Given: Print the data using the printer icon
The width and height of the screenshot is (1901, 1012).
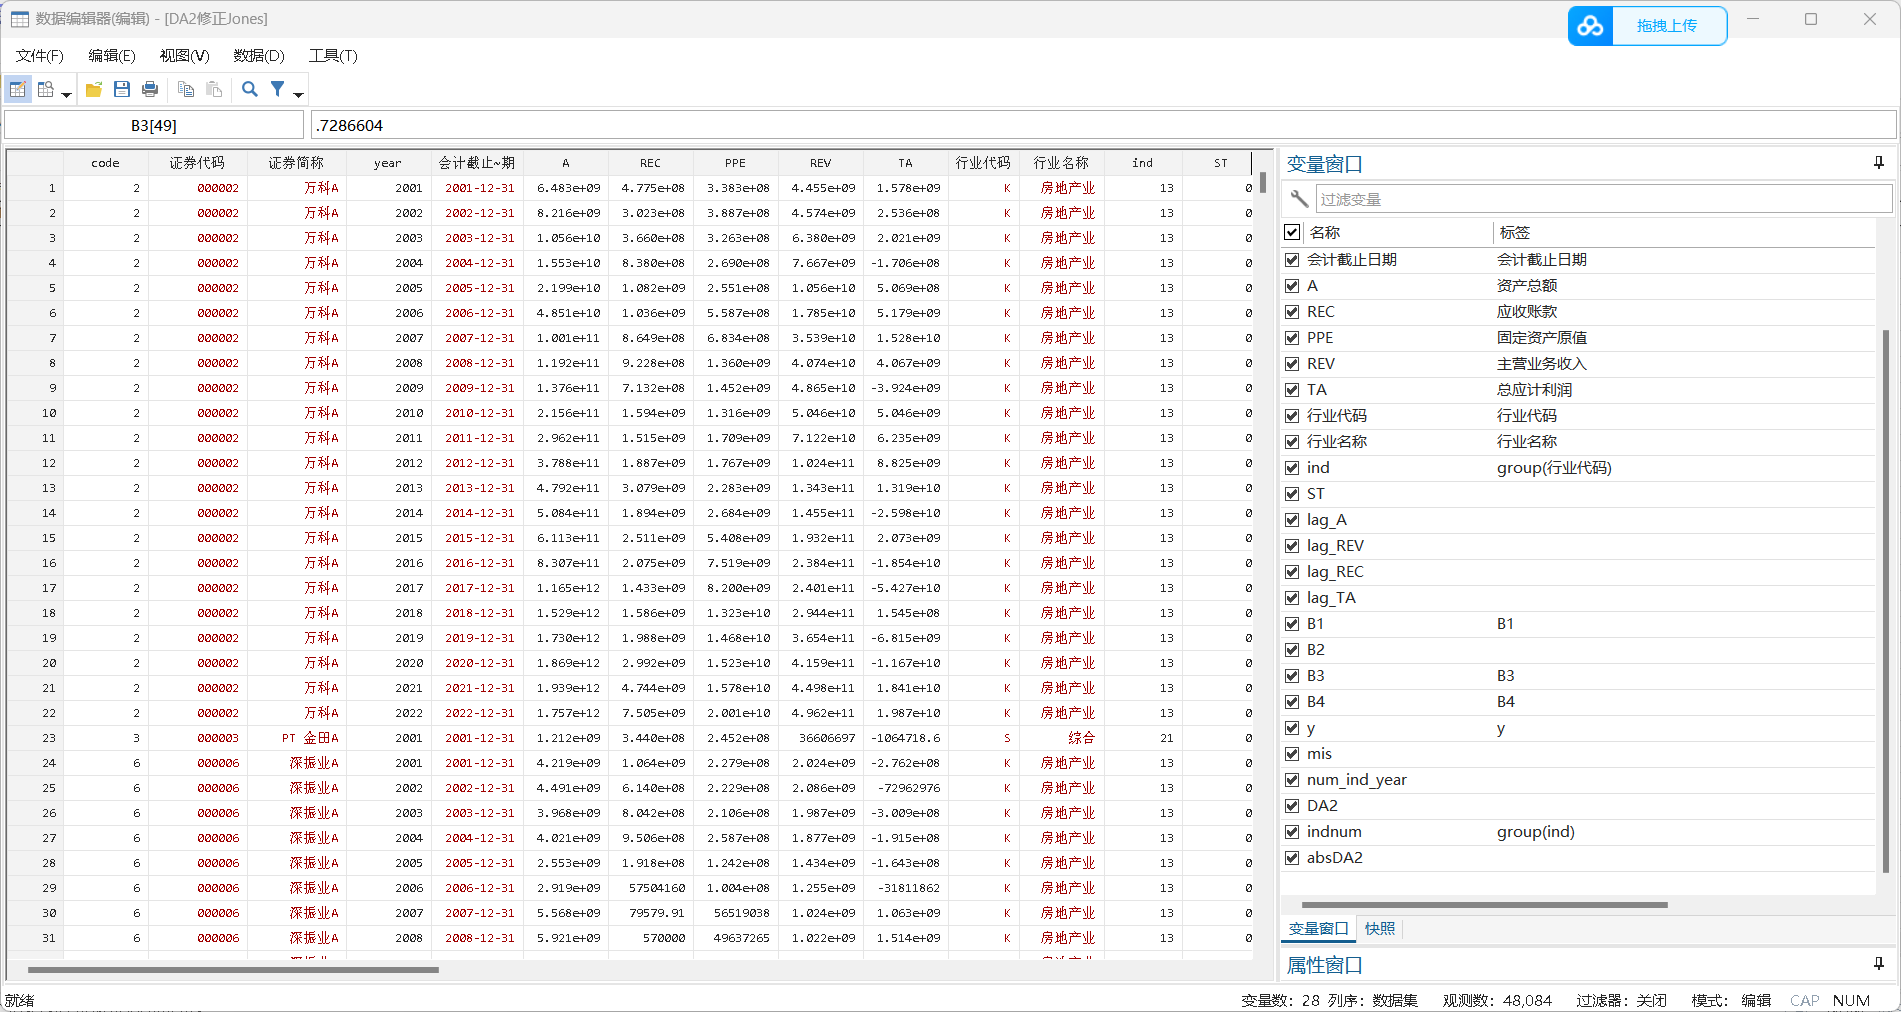Looking at the screenshot, I should pos(150,90).
